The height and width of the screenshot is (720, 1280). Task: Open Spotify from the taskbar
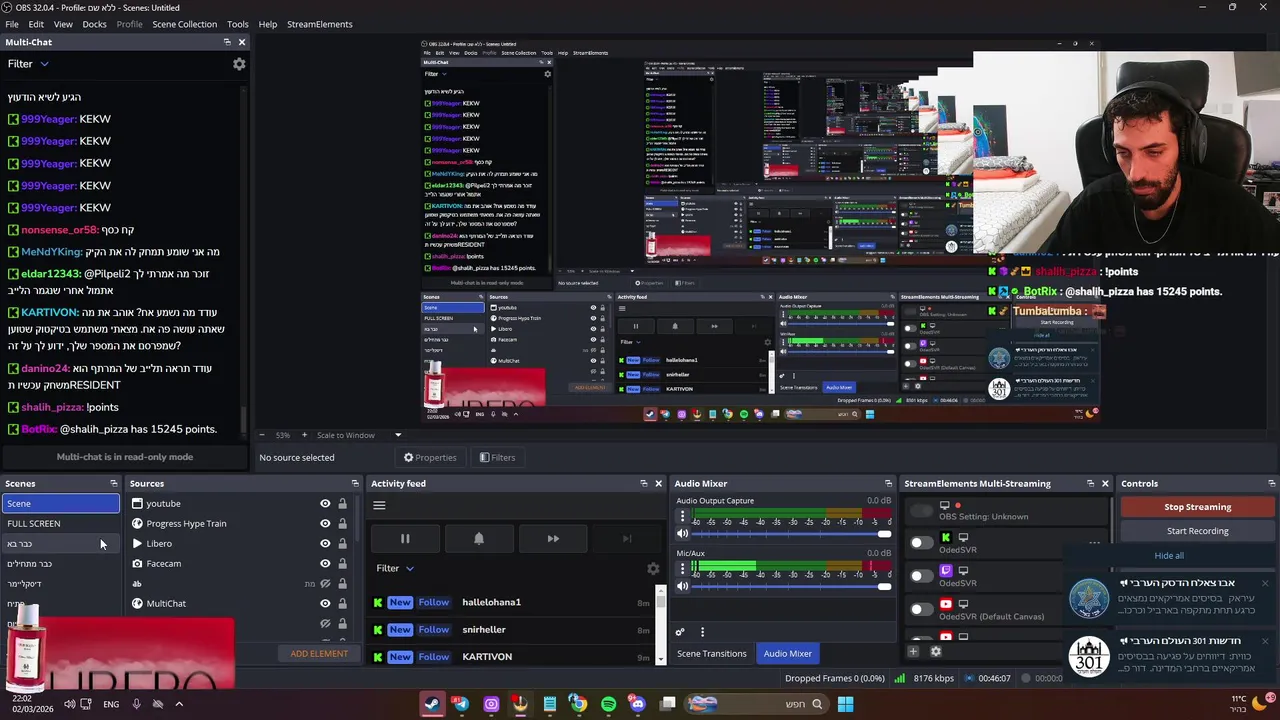pos(609,704)
